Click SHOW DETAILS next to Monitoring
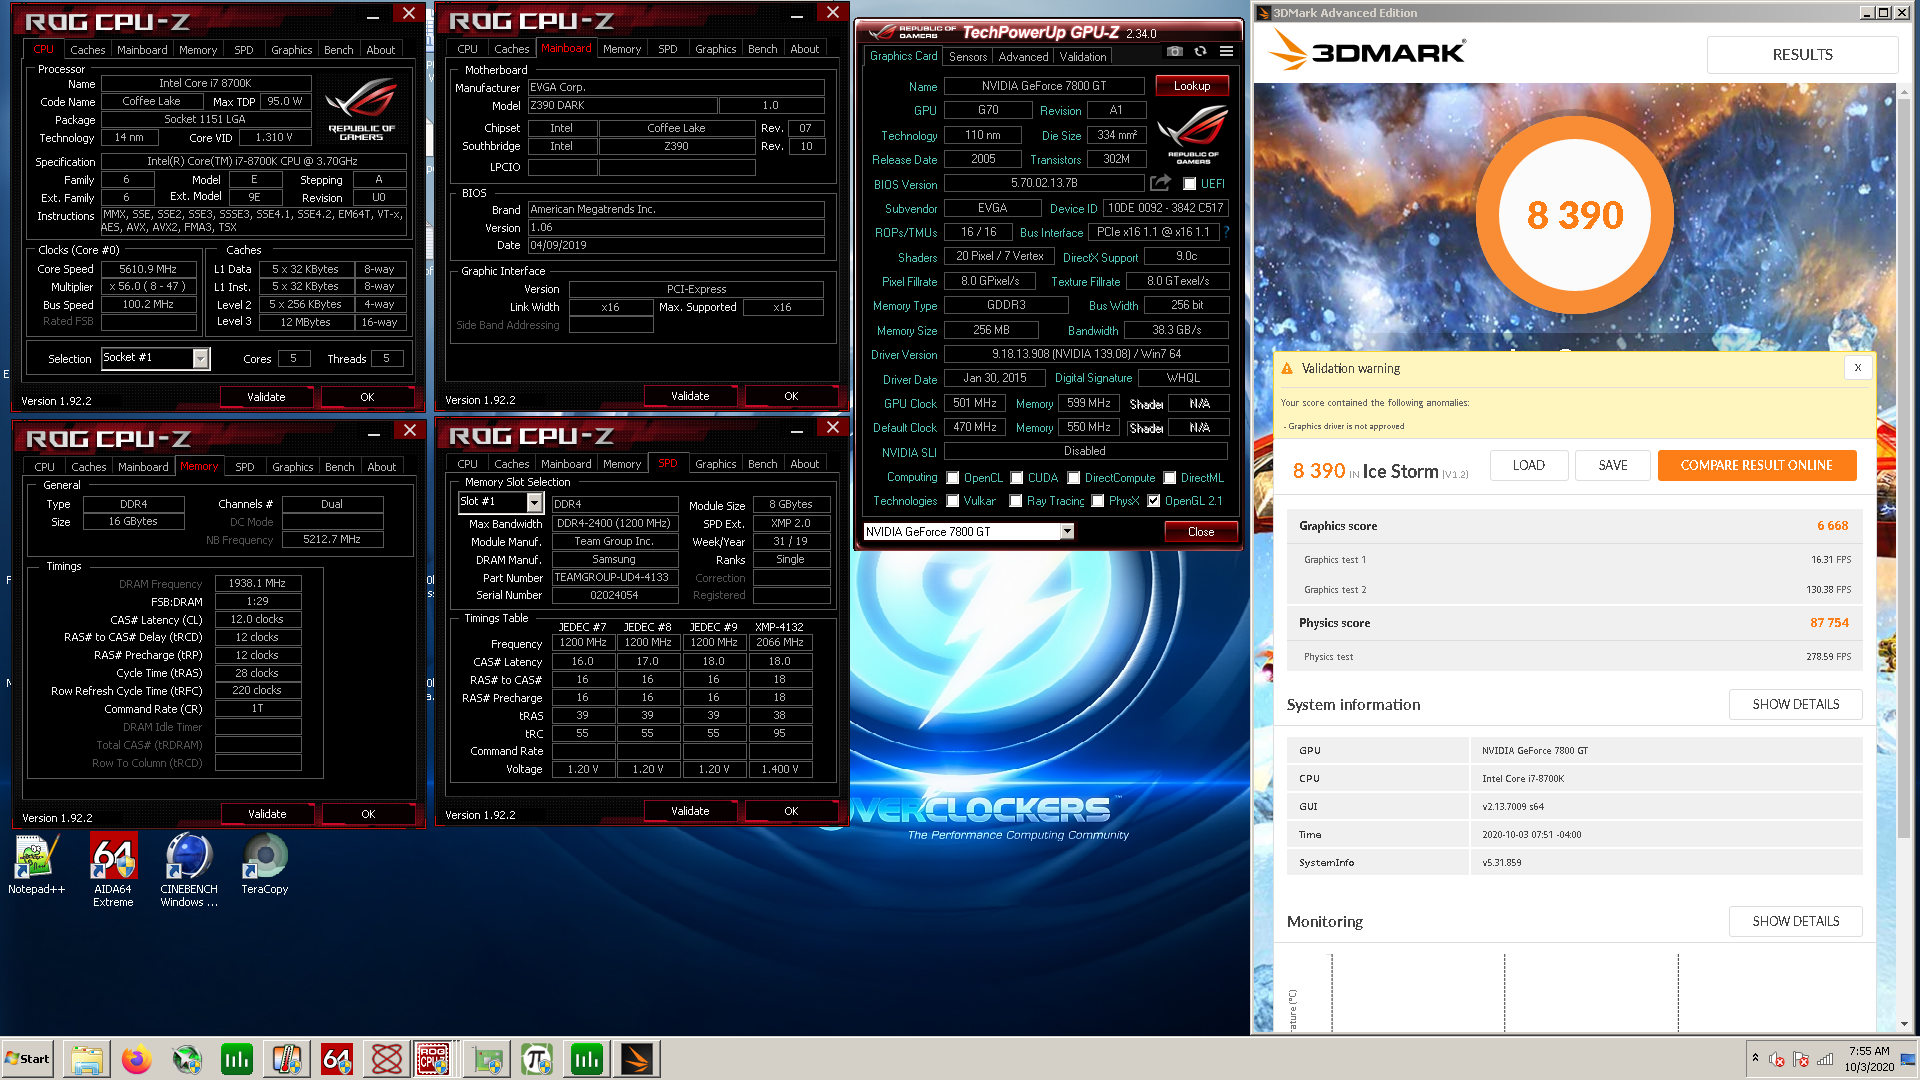The image size is (1920, 1080). click(1796, 921)
